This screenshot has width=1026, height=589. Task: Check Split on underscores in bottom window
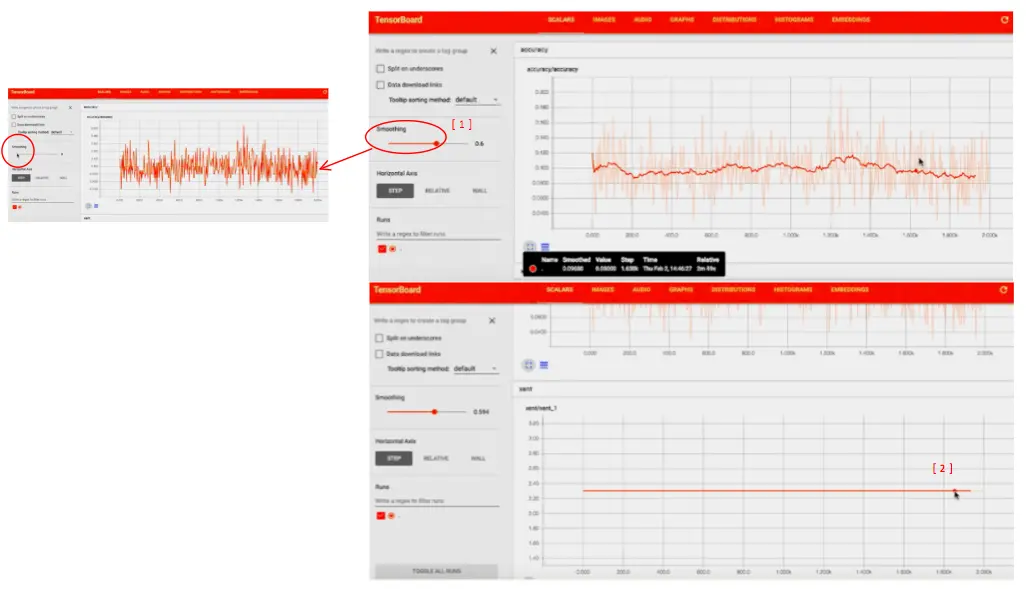[379, 338]
